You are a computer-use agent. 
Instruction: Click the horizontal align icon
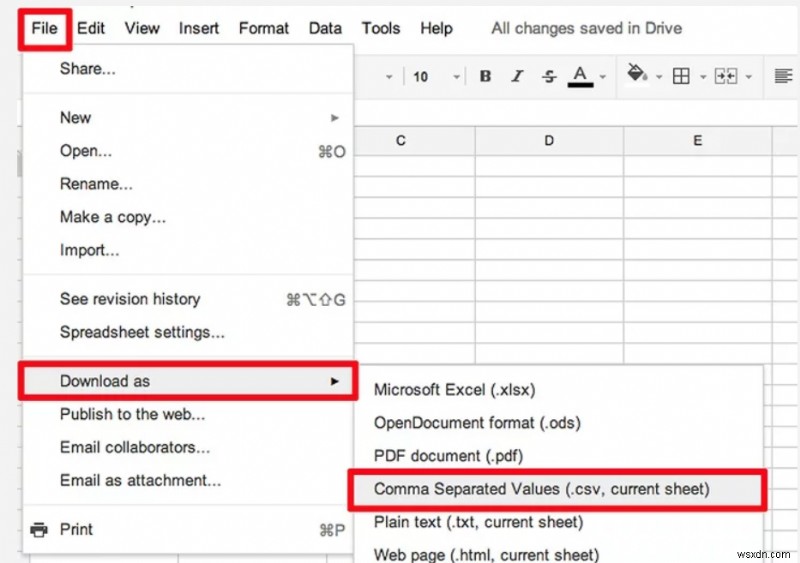pos(783,77)
